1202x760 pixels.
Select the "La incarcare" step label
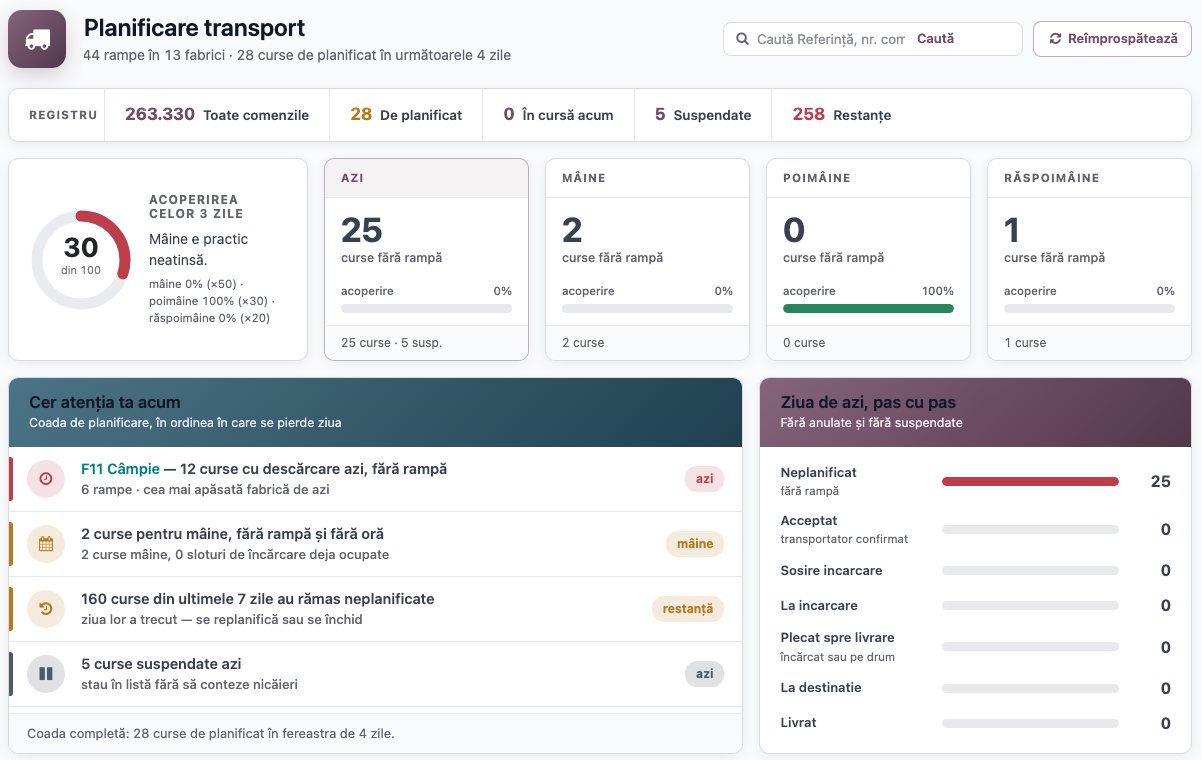819,606
